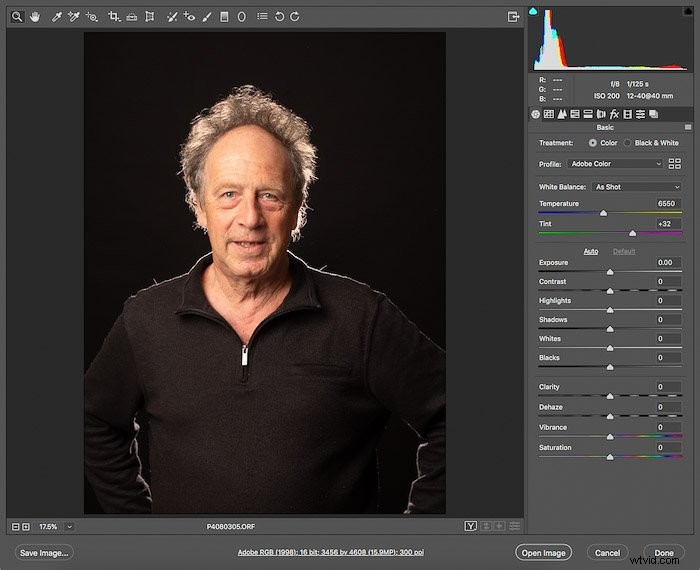Open the Basic panel options menu
Viewport: 700px width, 570px height.
point(688,127)
